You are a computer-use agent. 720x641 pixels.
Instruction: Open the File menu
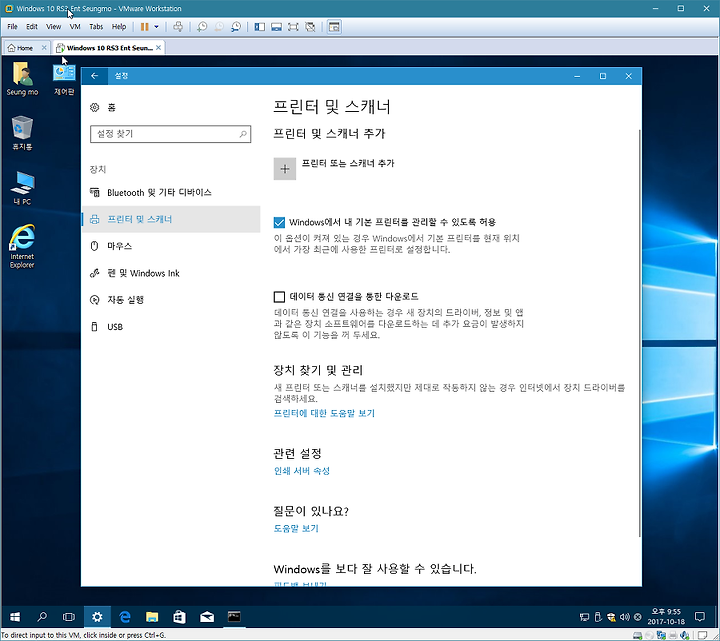click(12, 27)
